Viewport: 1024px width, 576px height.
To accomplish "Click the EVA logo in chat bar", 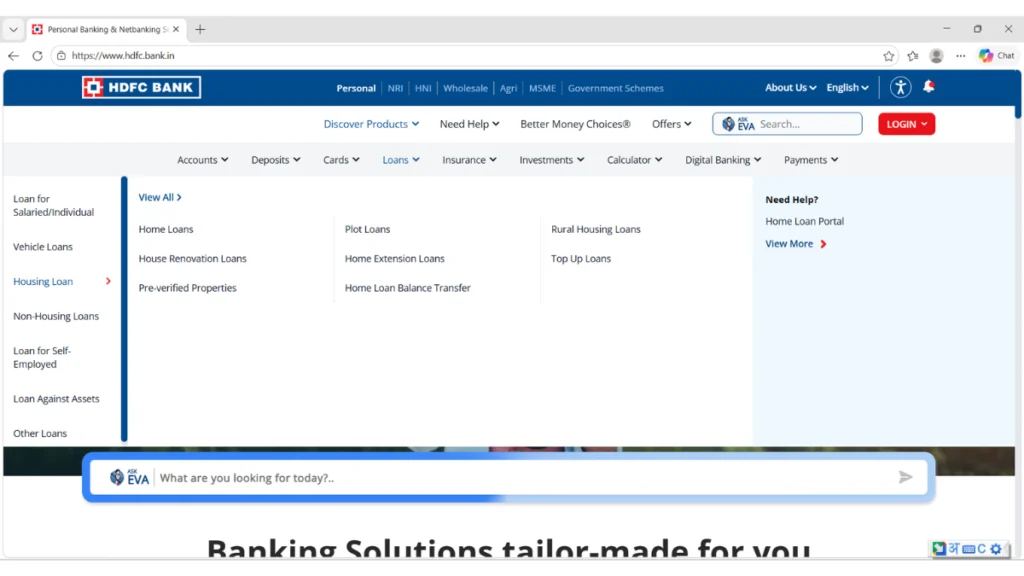I will click(129, 477).
